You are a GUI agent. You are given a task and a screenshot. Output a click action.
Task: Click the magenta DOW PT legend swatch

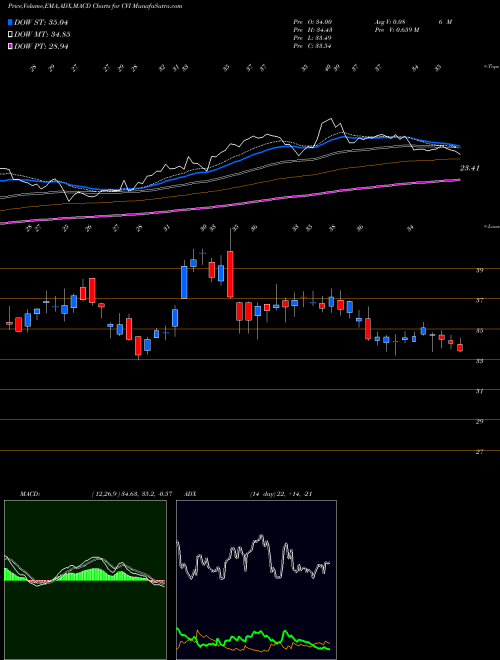[x=11, y=46]
